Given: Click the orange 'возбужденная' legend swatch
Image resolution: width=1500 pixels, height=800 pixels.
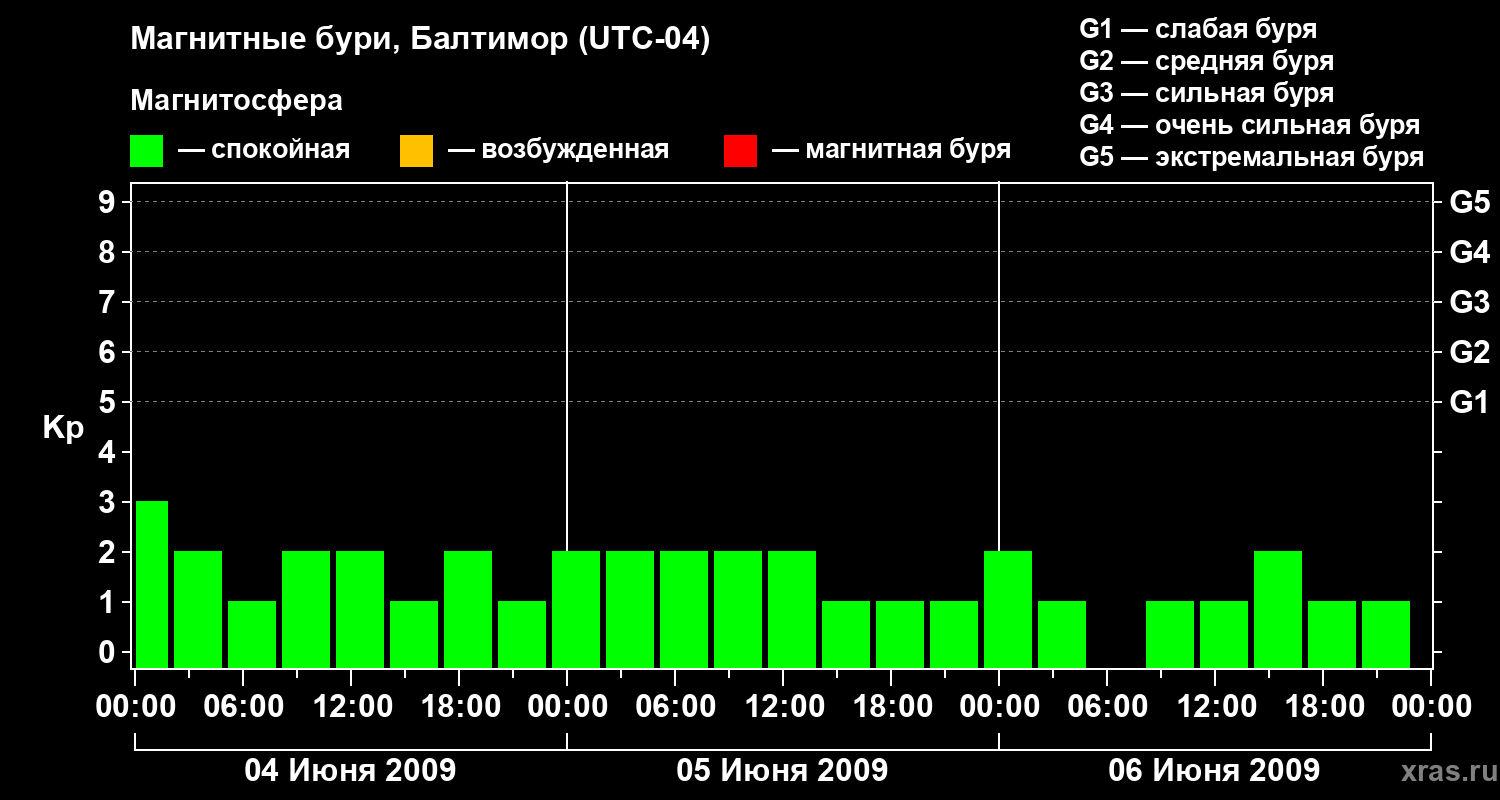Looking at the screenshot, I should [x=416, y=151].
